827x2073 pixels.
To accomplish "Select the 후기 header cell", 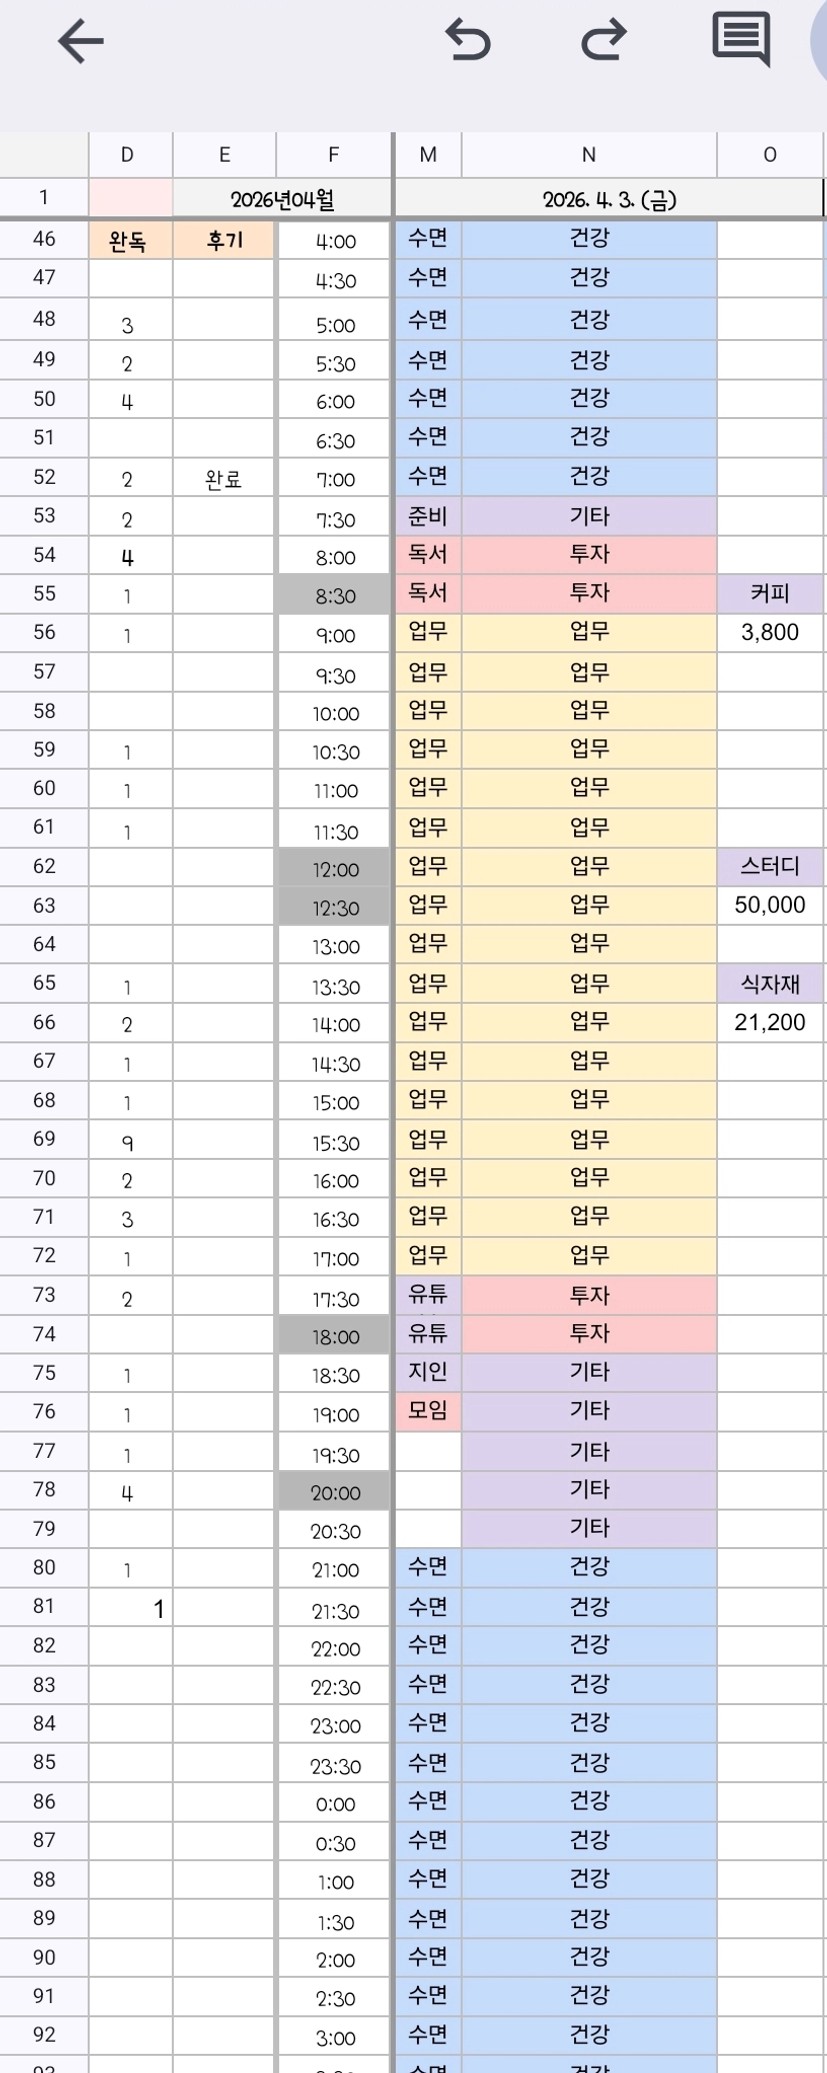I will point(224,241).
